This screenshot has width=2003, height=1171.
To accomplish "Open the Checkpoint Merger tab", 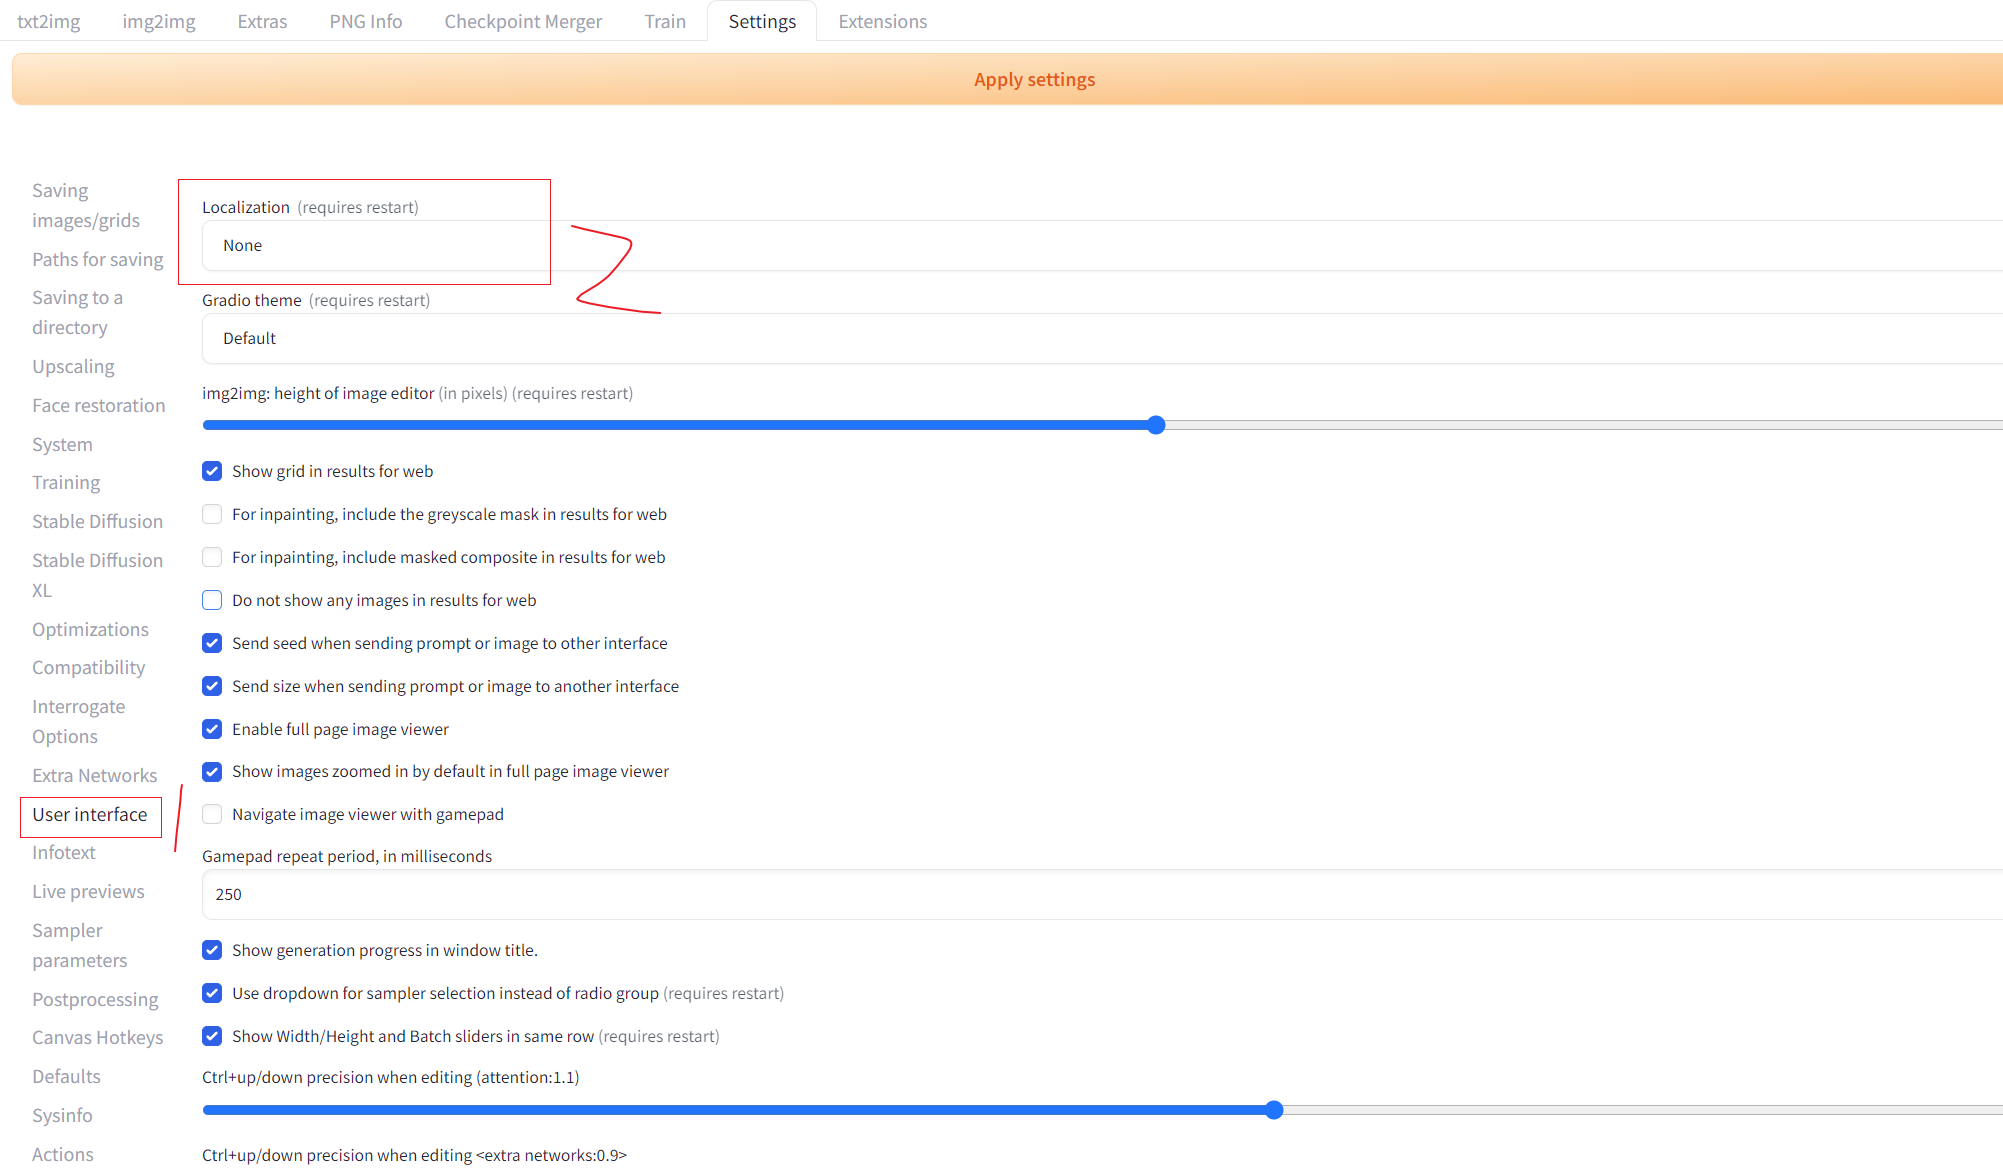I will click(523, 21).
